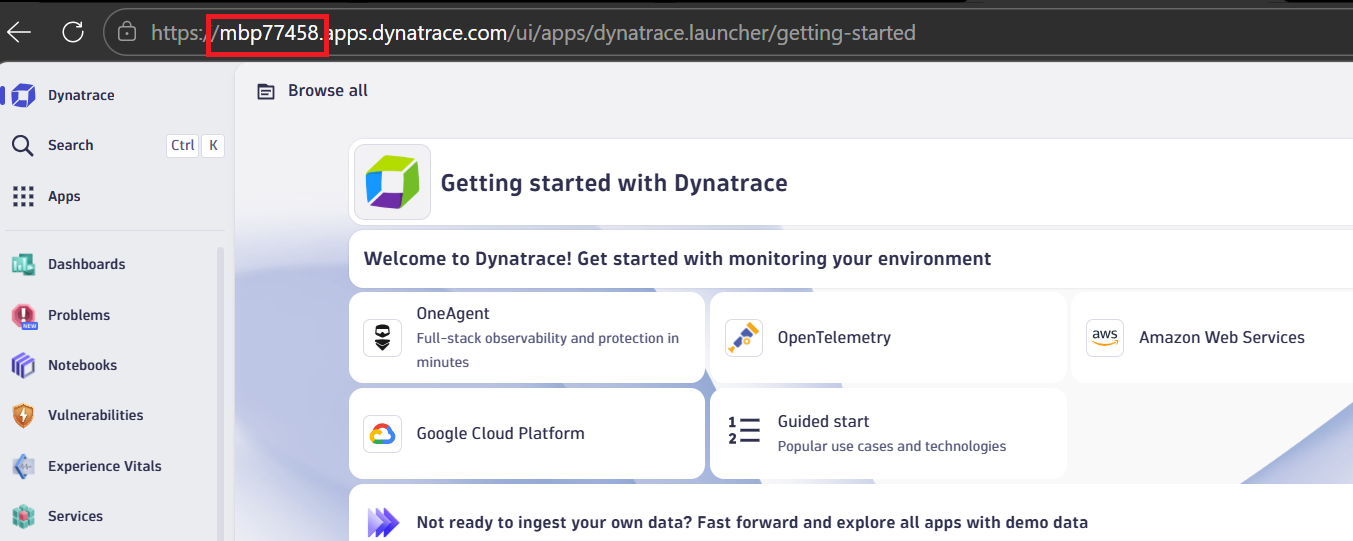Image resolution: width=1353 pixels, height=541 pixels.
Task: Click the URL address bar field
Action: coord(728,32)
